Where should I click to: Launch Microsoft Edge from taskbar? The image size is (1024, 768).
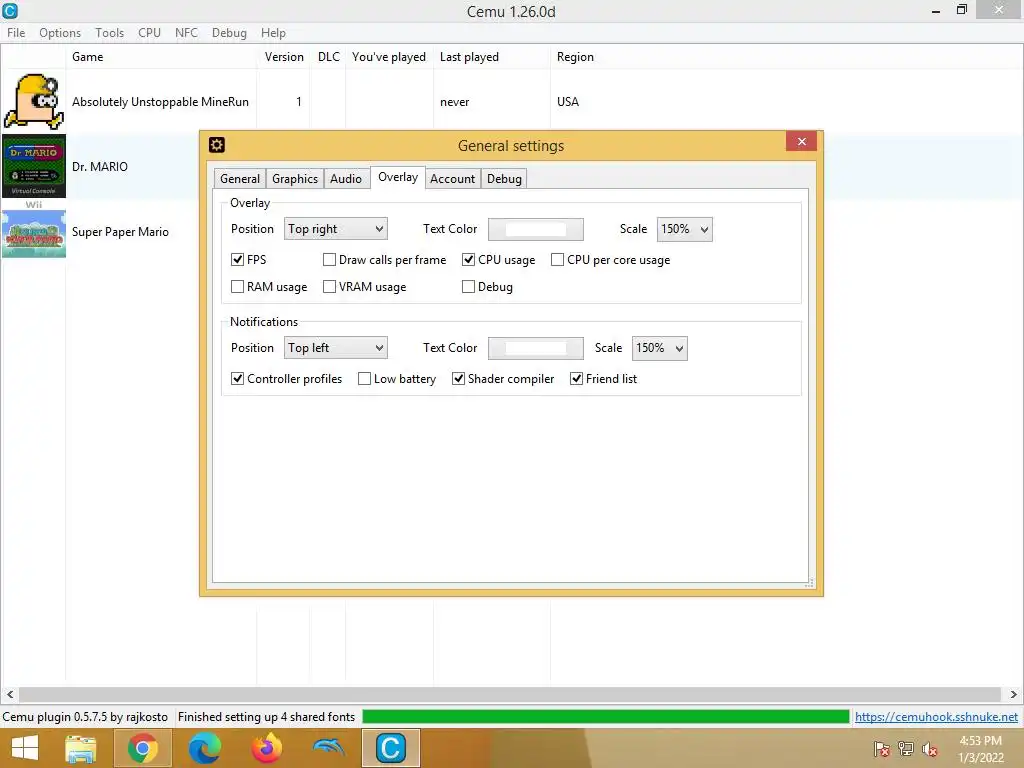pos(204,748)
